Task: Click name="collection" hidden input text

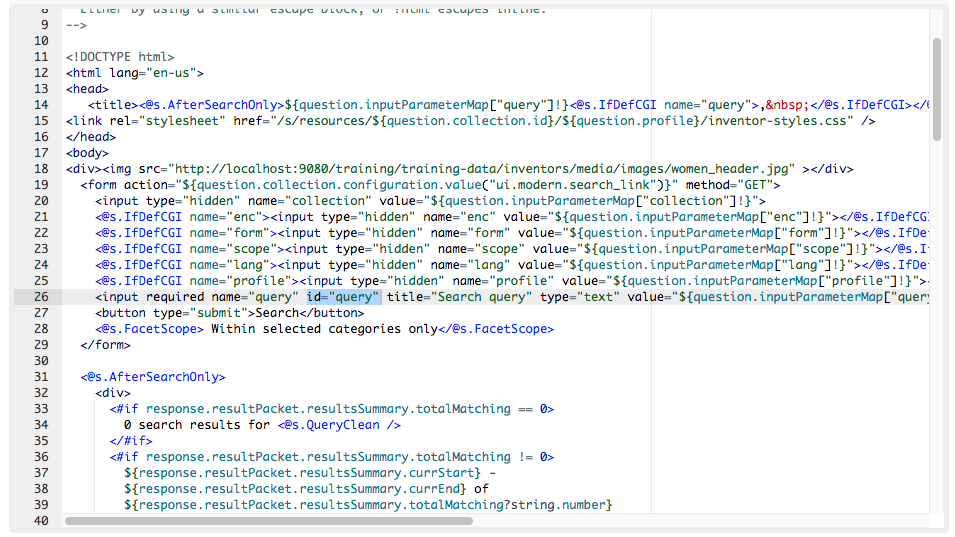Action: coord(310,201)
